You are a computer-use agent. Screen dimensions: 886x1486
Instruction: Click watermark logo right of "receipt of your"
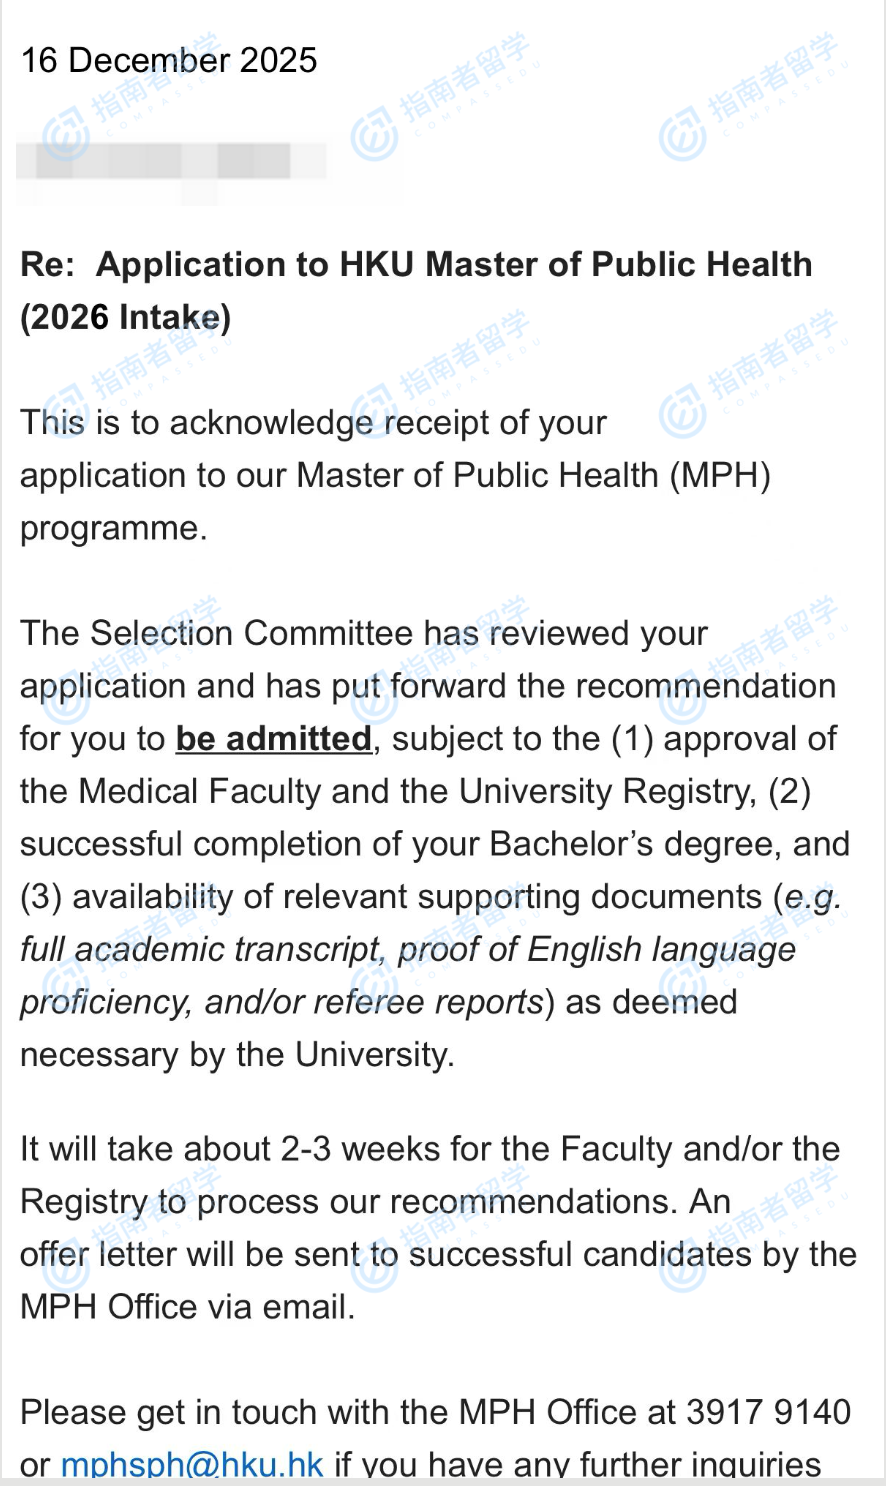[x=682, y=415]
